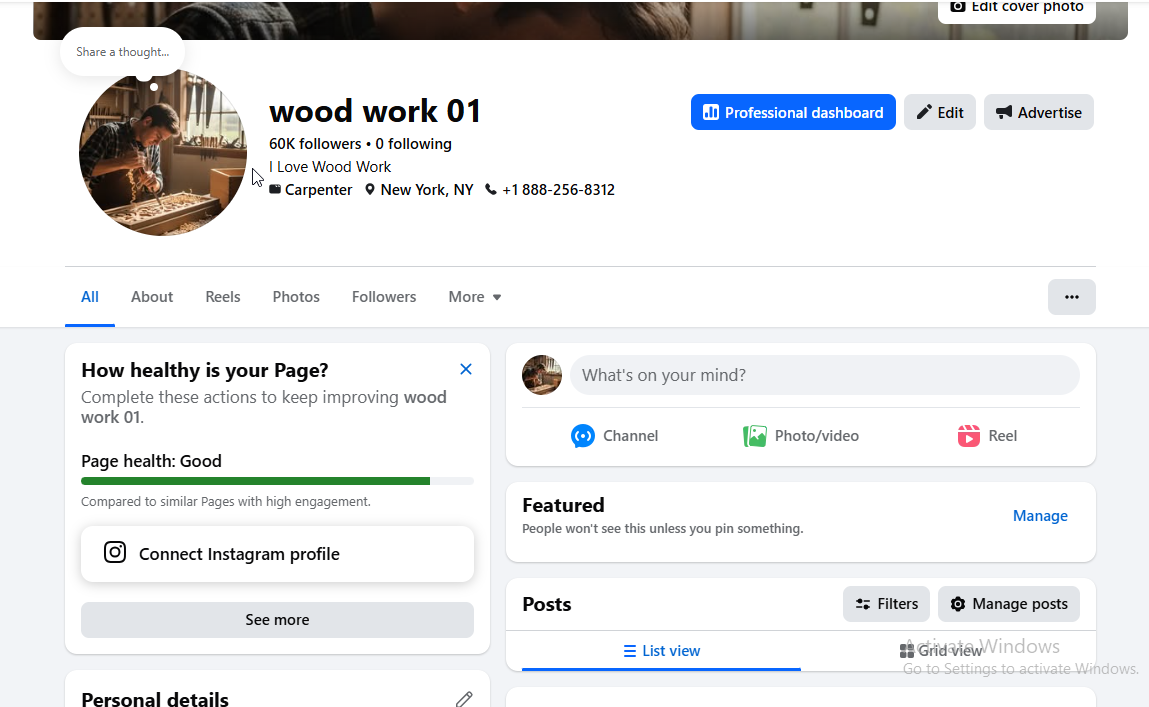The height and width of the screenshot is (707, 1149).
Task: Click the Featured heading
Action: 563,505
